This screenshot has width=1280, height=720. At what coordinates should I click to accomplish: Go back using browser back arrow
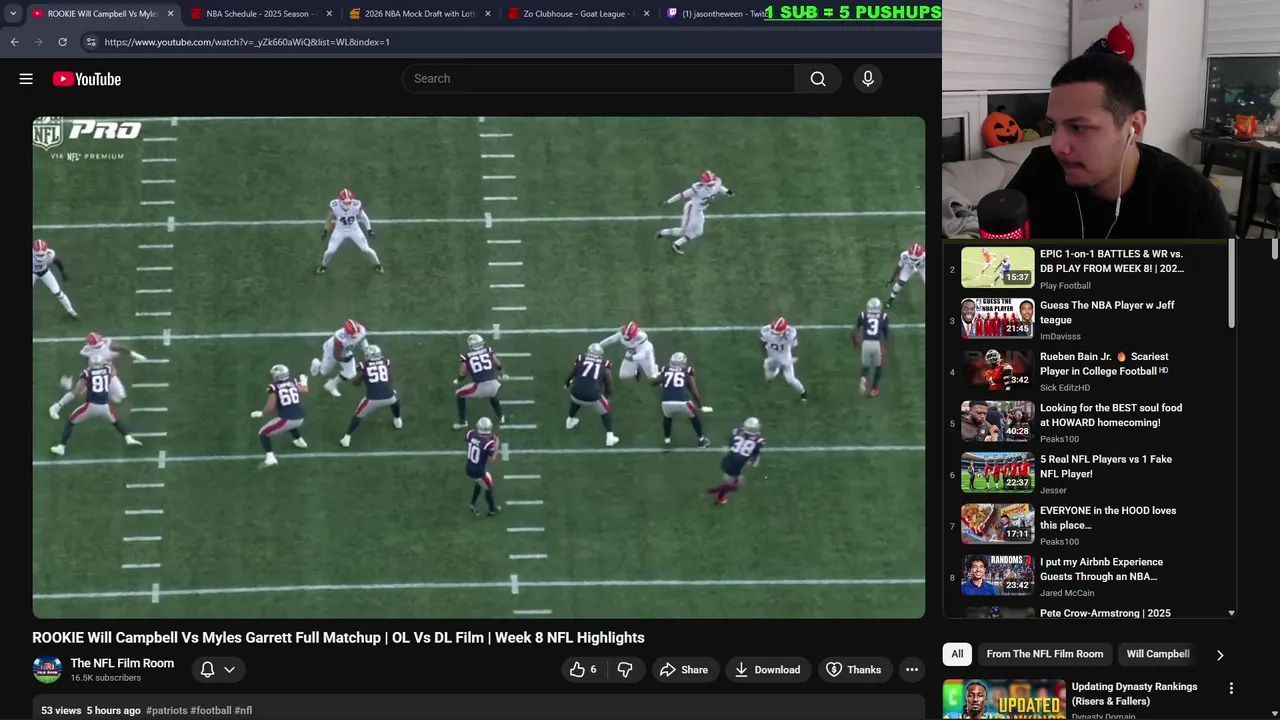point(14,42)
